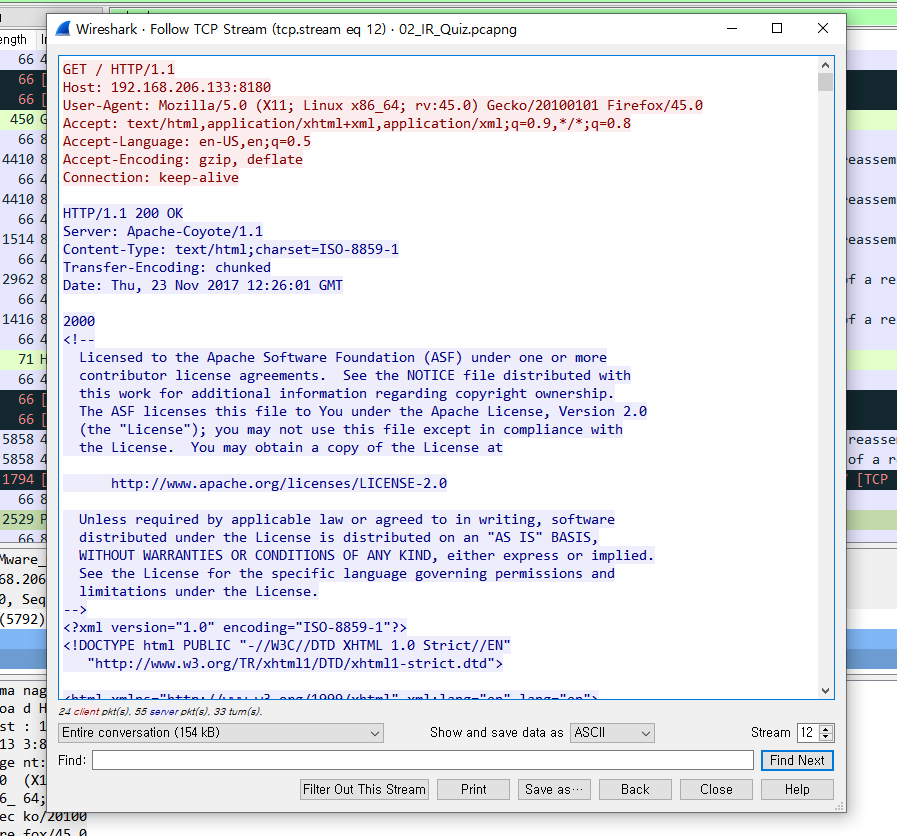Click the stream text scrollbar down arrow
The image size is (897, 836).
(x=825, y=691)
